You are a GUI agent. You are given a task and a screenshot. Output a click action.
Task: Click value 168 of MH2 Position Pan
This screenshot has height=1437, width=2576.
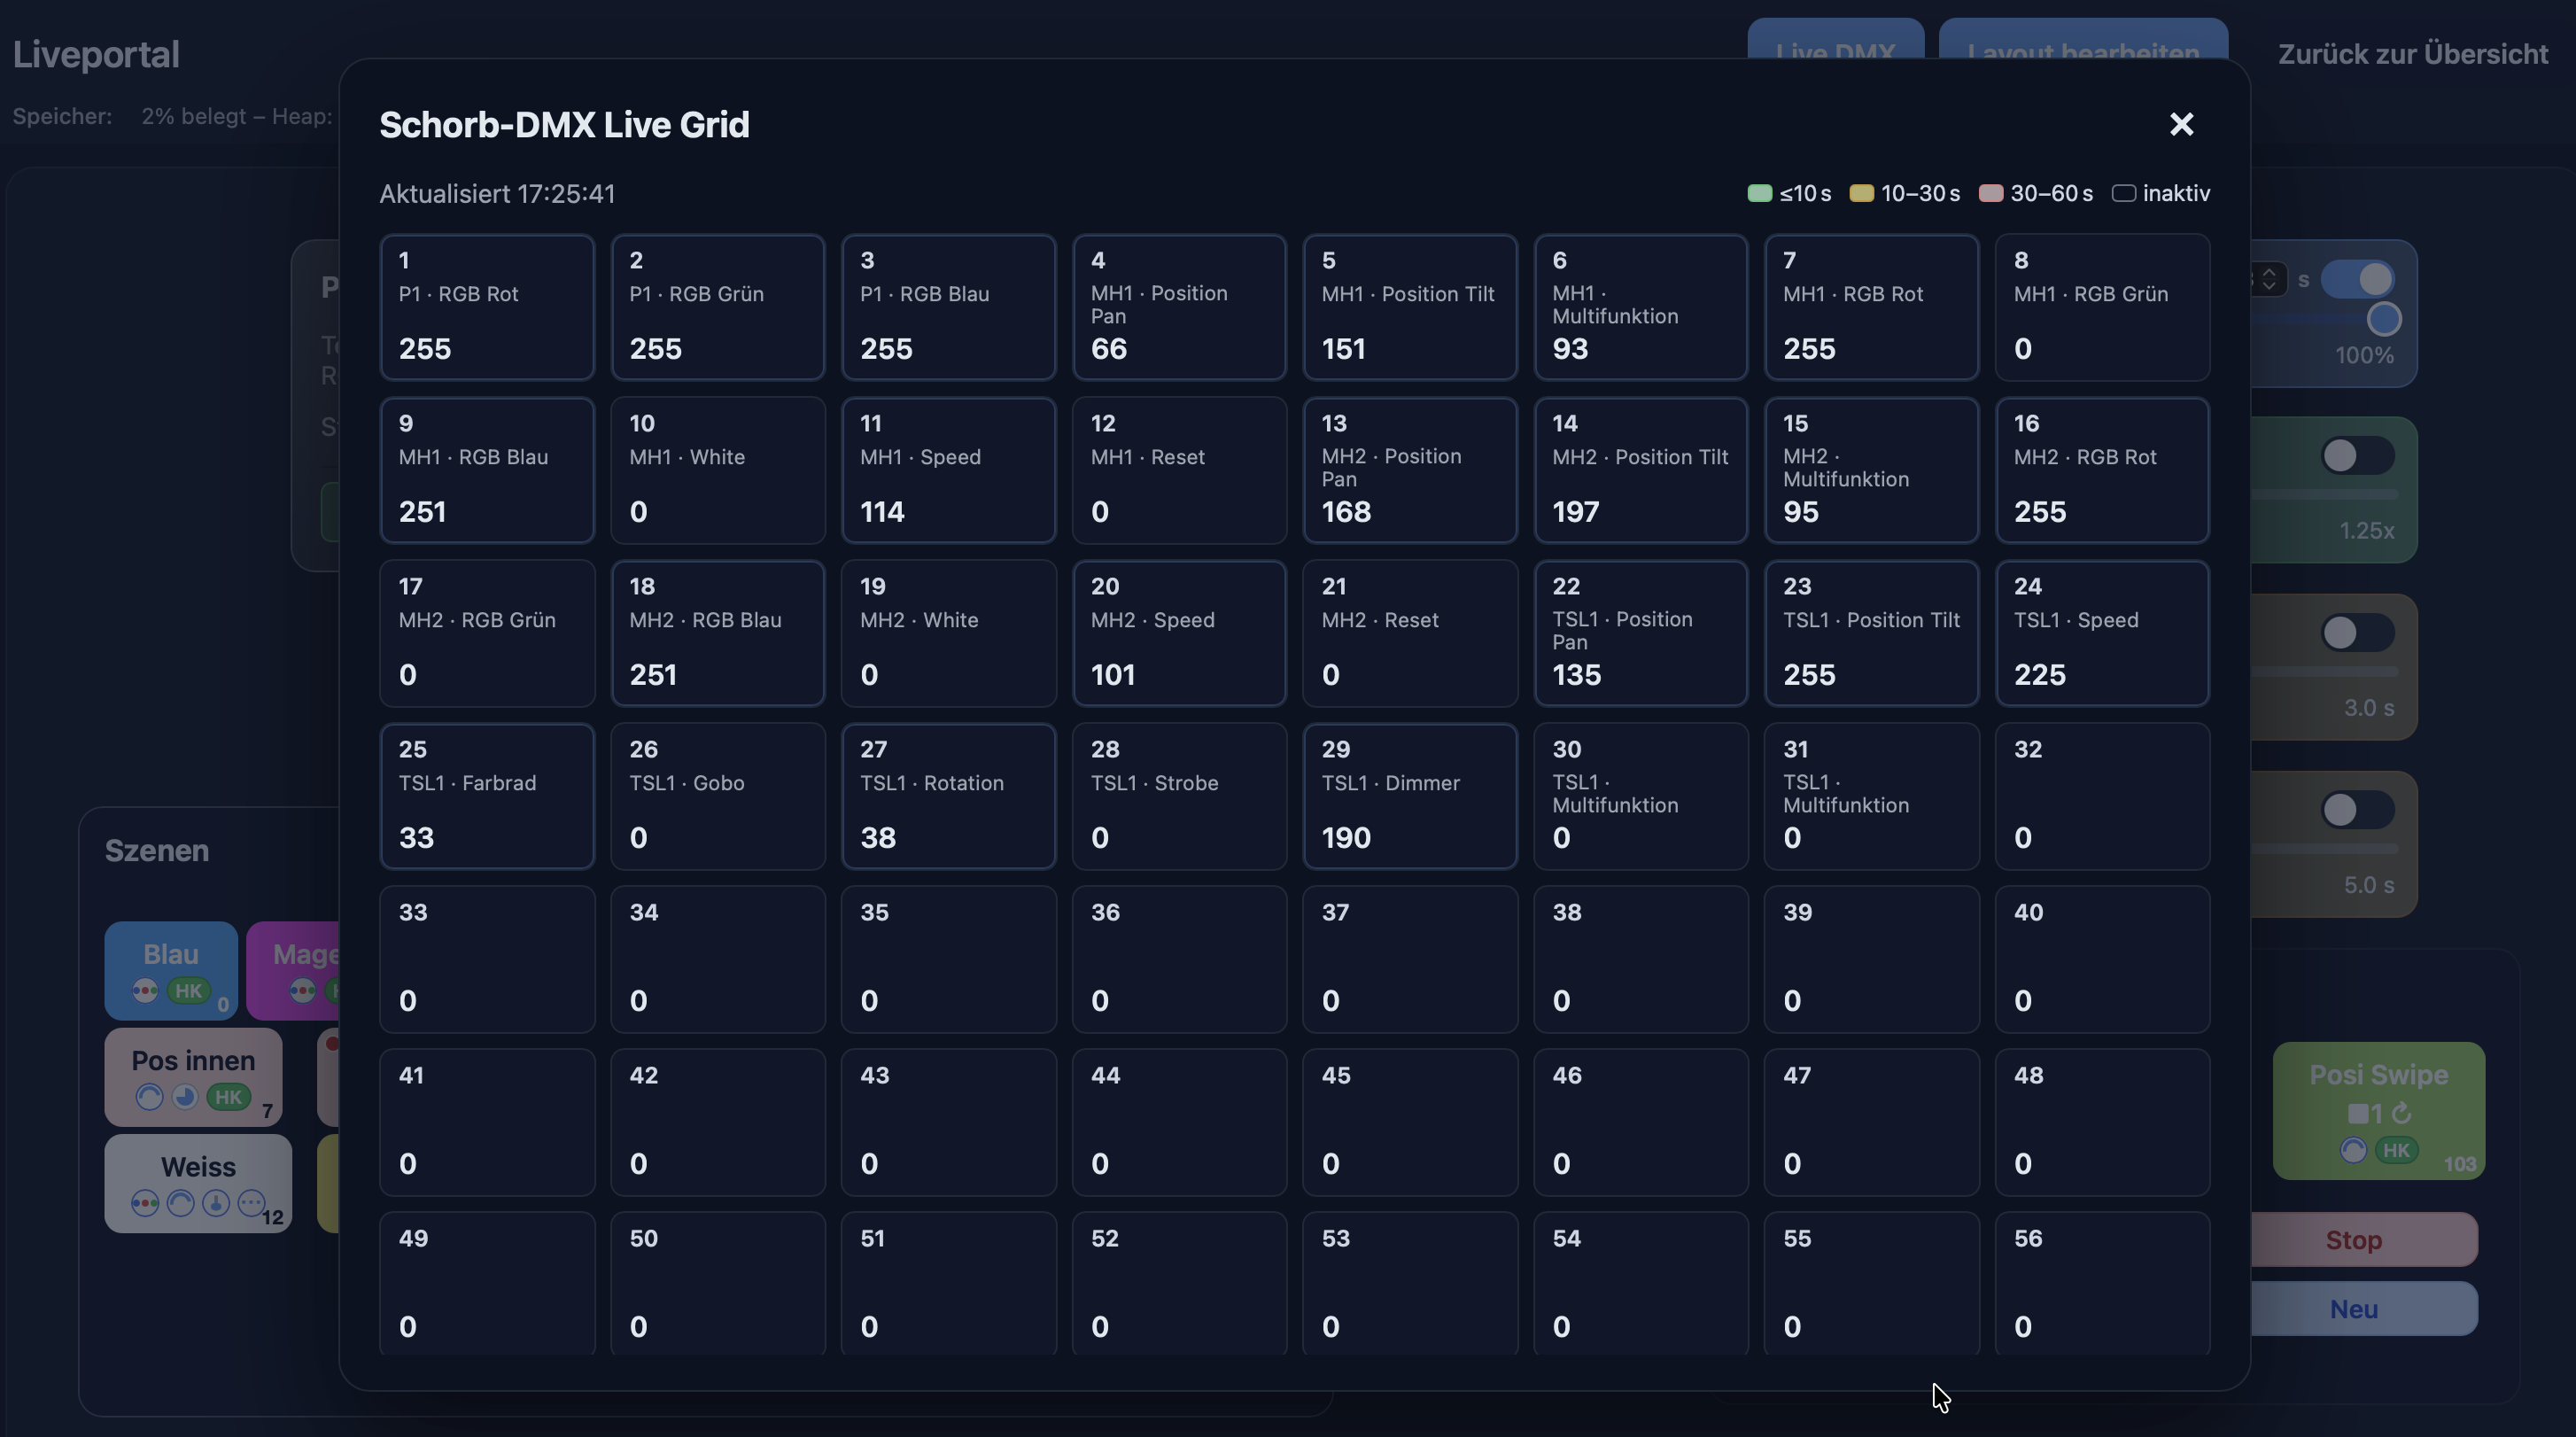coord(1346,512)
